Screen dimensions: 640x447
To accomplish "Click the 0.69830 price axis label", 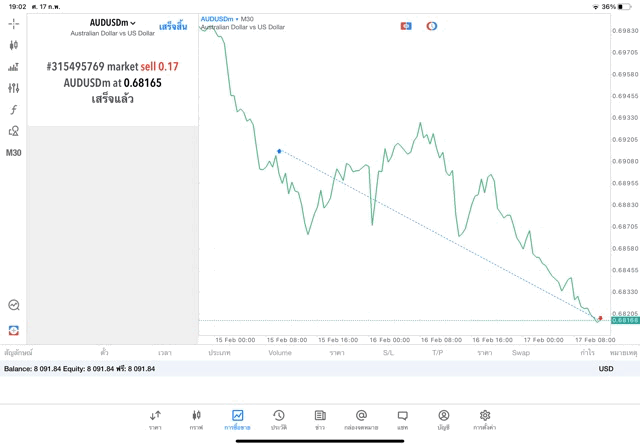I will [x=625, y=31].
